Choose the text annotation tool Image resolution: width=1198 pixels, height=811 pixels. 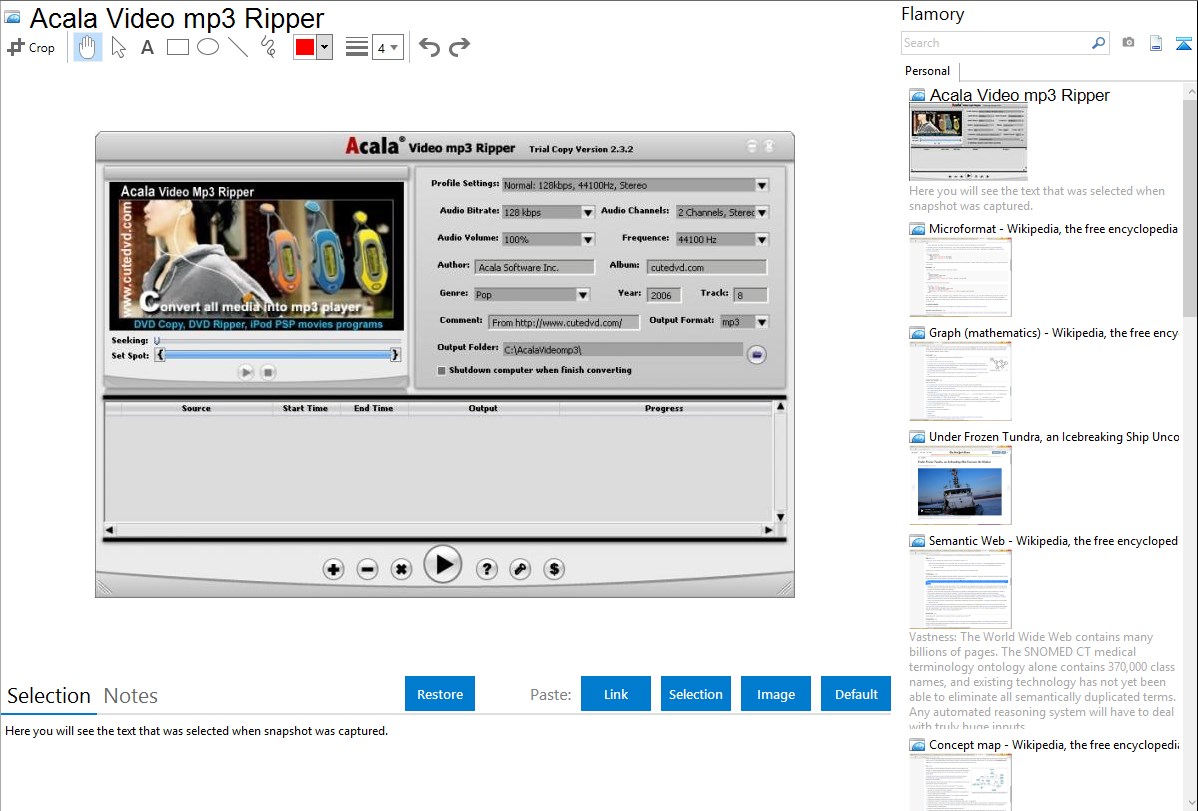click(x=147, y=47)
